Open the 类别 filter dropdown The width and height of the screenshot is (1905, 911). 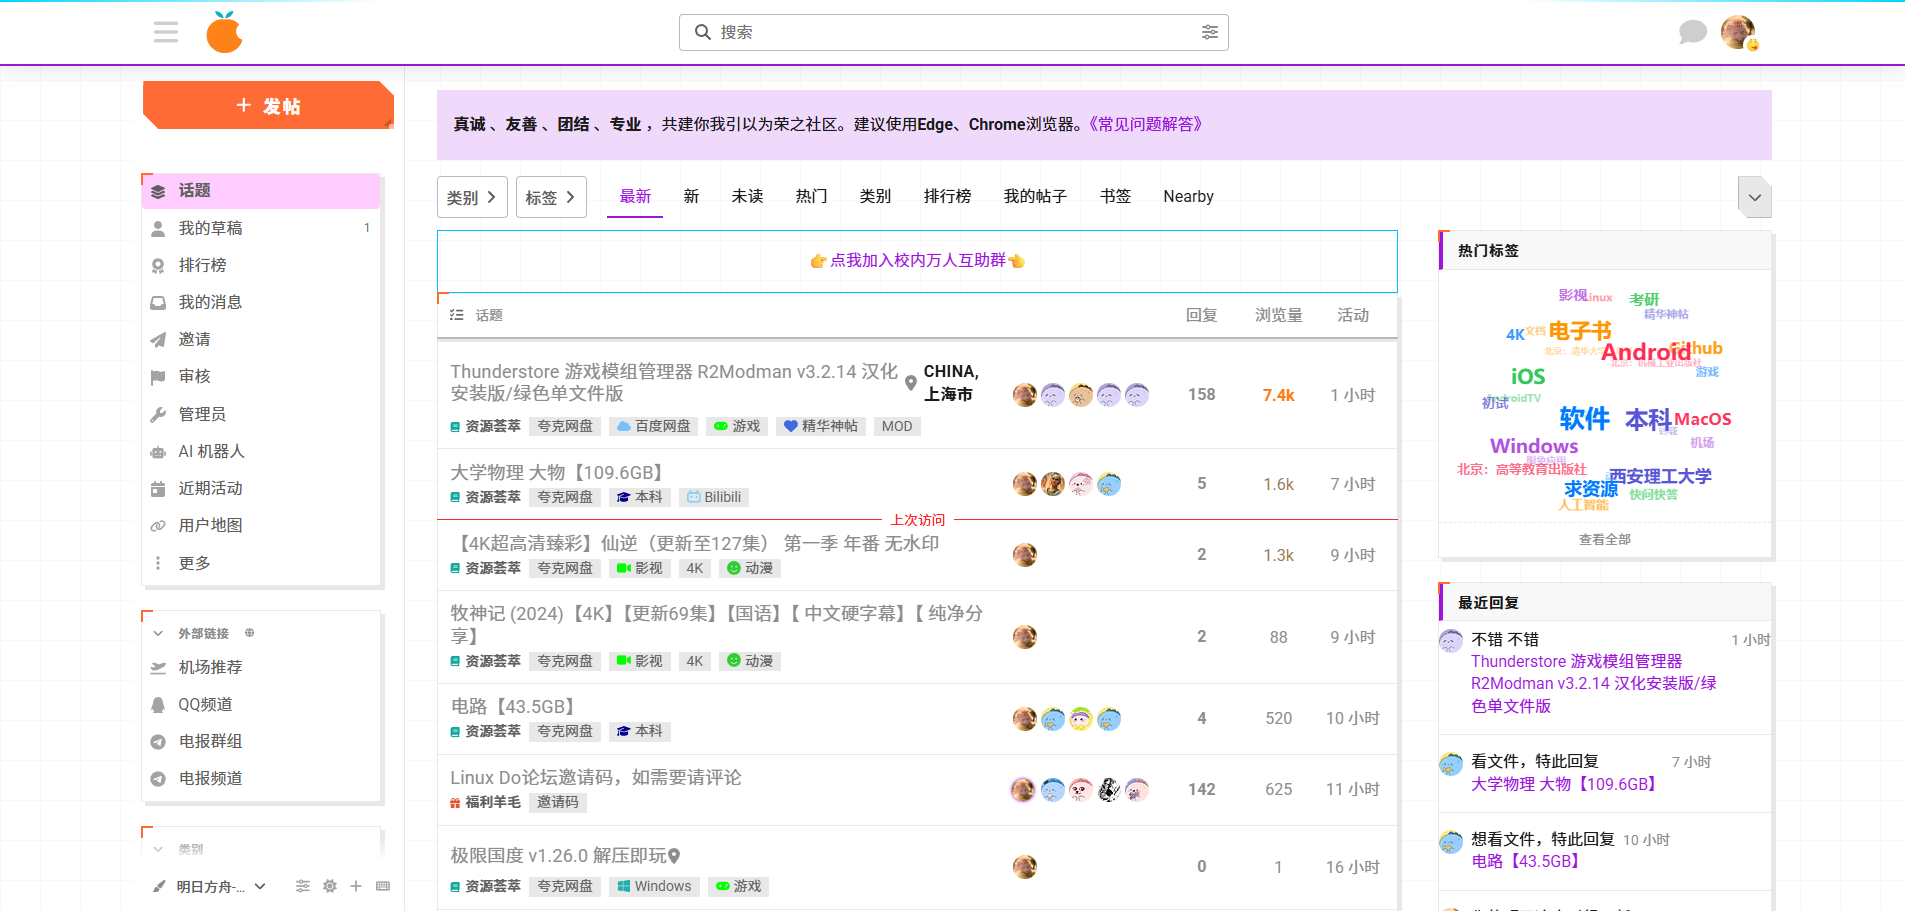[472, 197]
